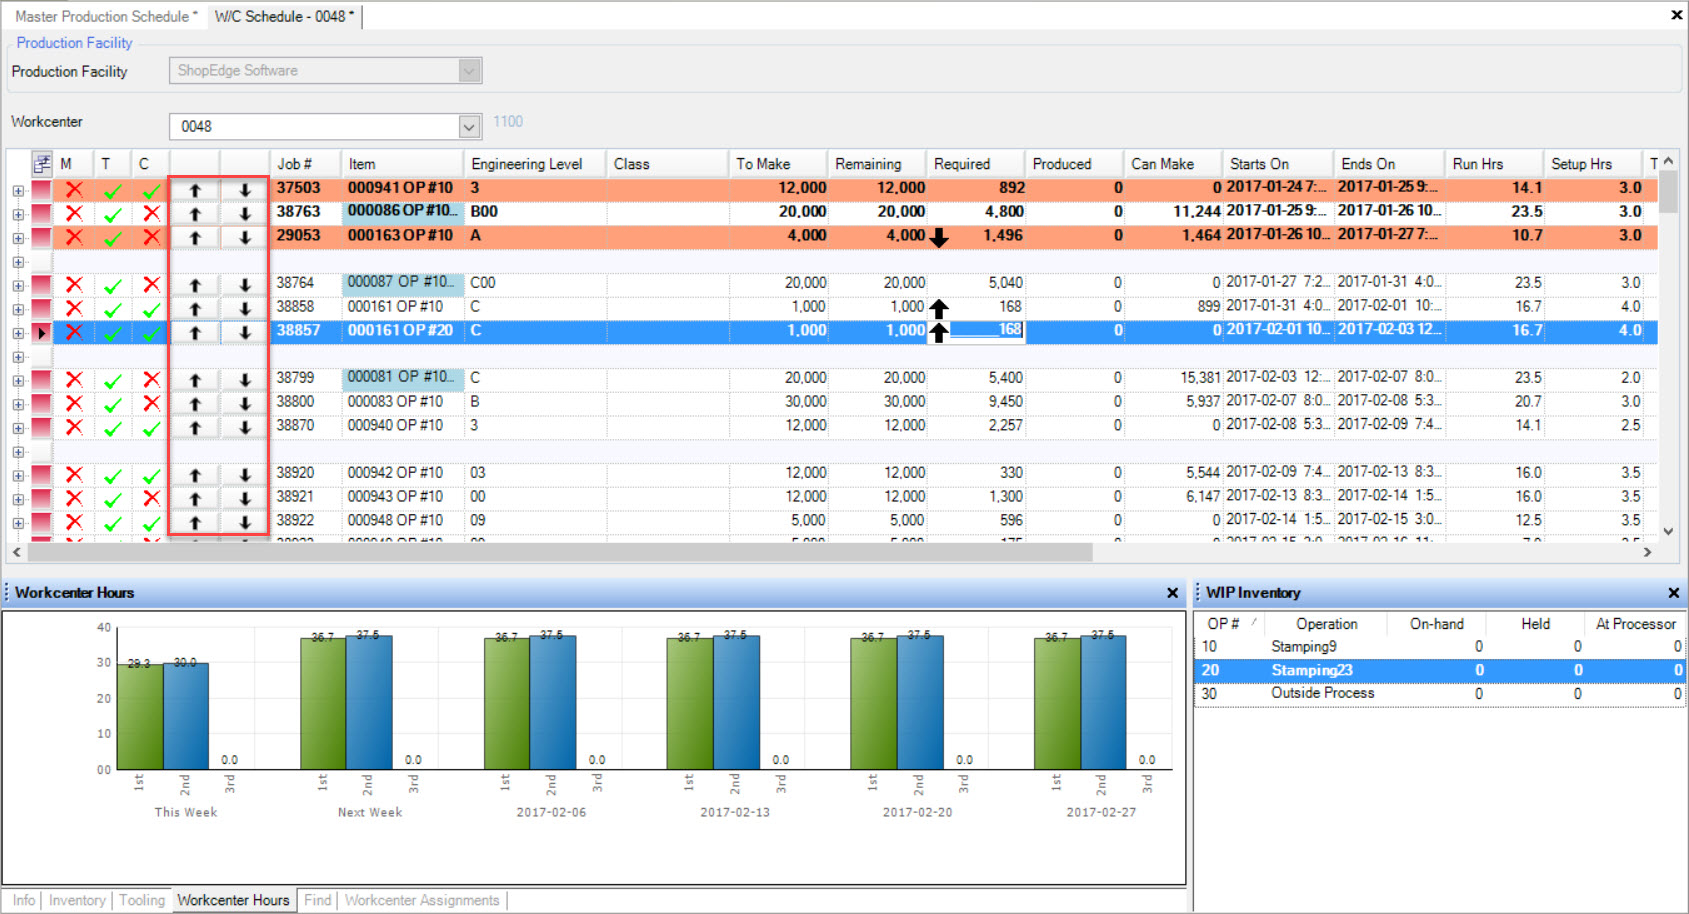Viewport: 1689px width, 914px height.
Task: Open the Workcenter Assignments bottom tab
Action: [422, 900]
